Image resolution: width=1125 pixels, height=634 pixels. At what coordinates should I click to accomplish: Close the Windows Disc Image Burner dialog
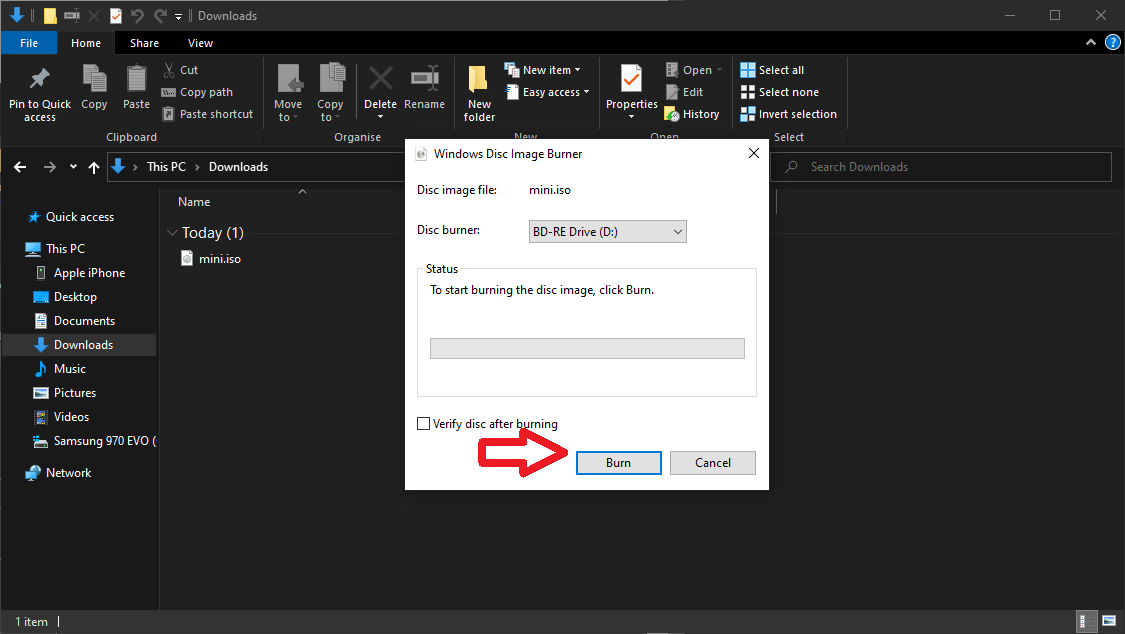point(753,153)
